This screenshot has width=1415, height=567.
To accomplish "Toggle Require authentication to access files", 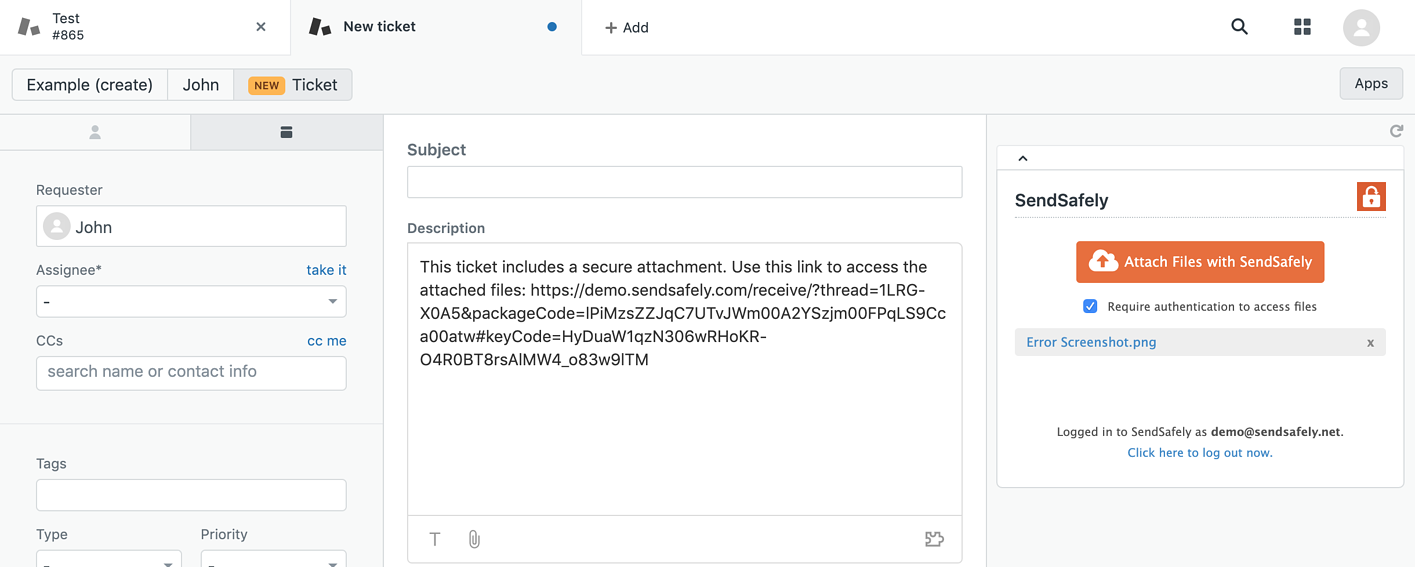I will (x=1090, y=306).
